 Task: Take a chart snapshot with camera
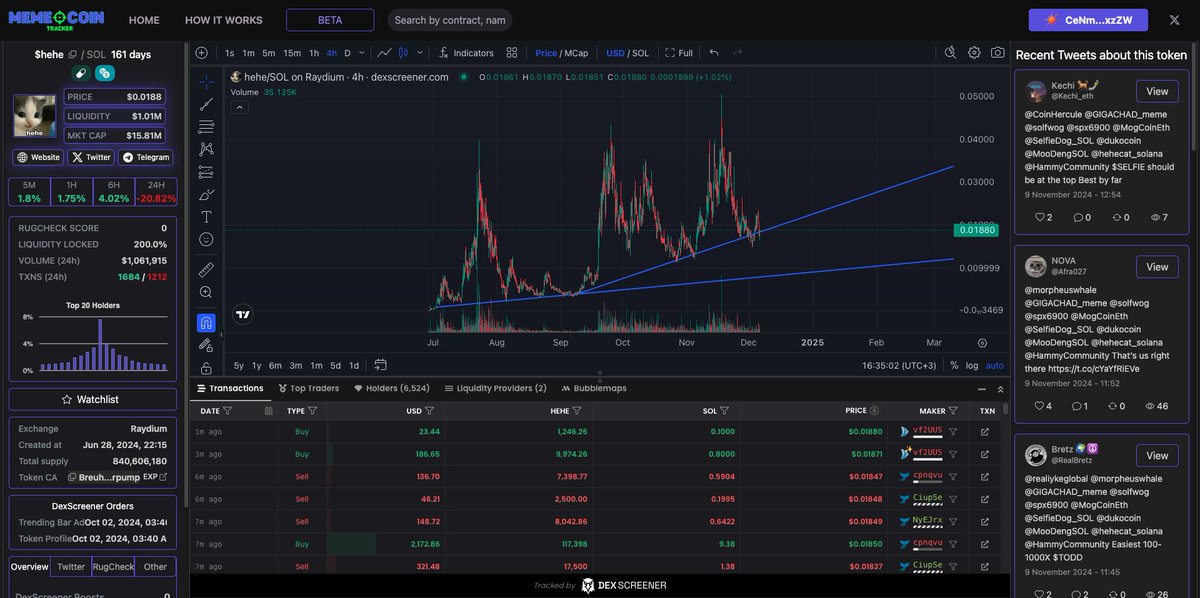pos(998,53)
